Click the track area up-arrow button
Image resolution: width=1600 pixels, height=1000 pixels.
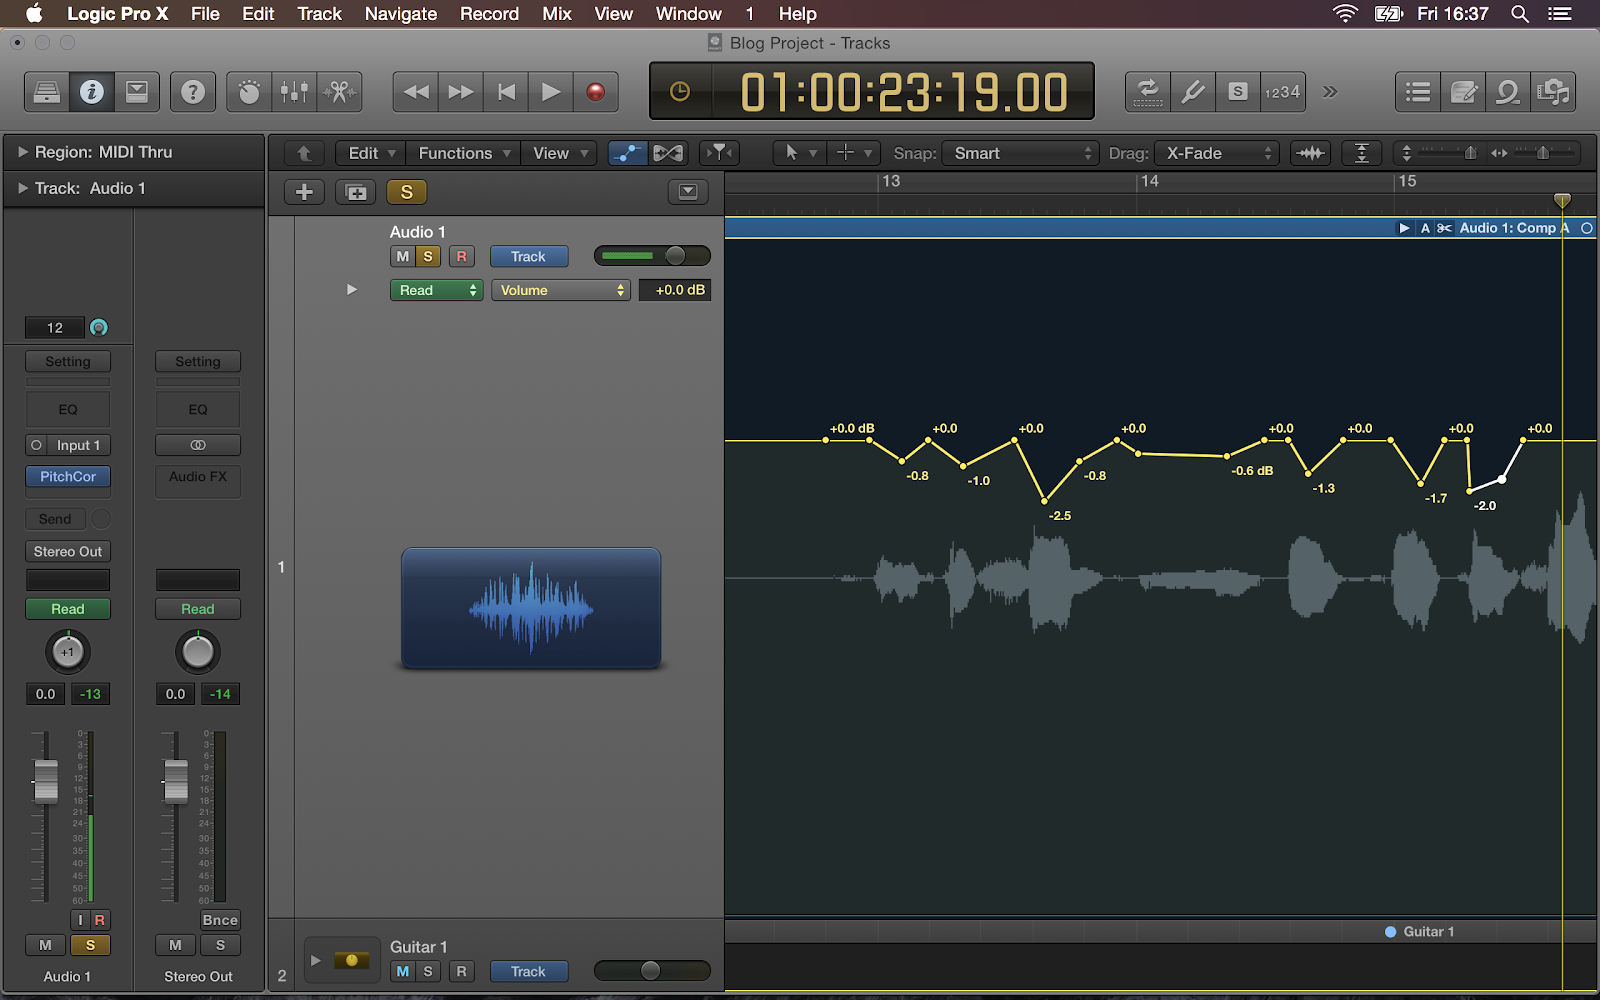coord(305,153)
